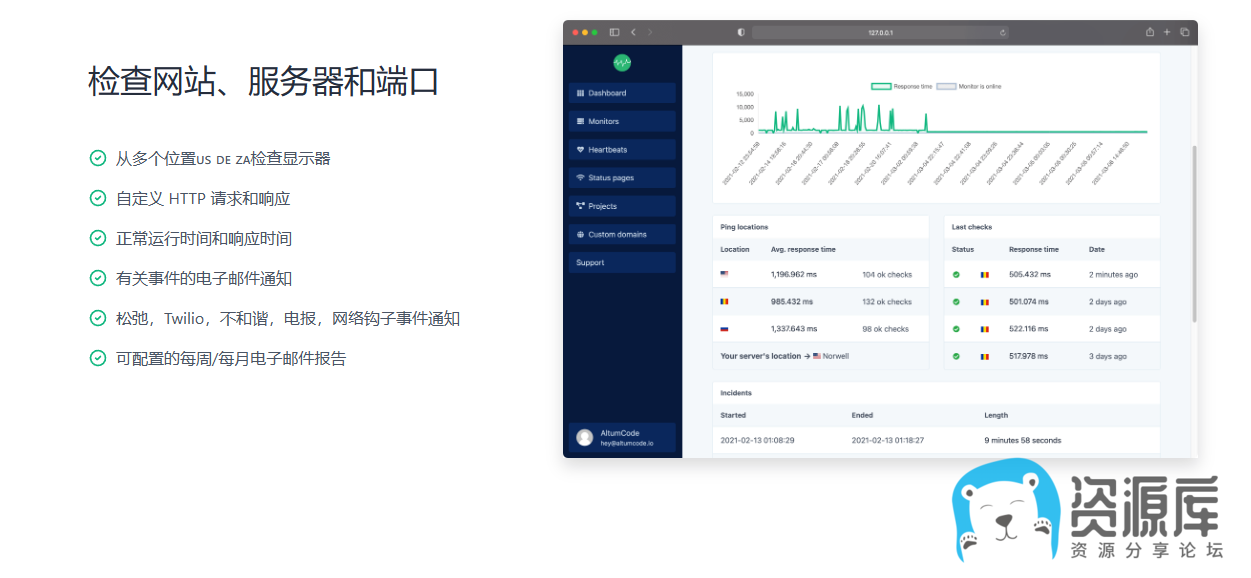Click the dashboard's vertical scrollbar
Viewport: 1251px width, 578px height.
(x=1193, y=235)
